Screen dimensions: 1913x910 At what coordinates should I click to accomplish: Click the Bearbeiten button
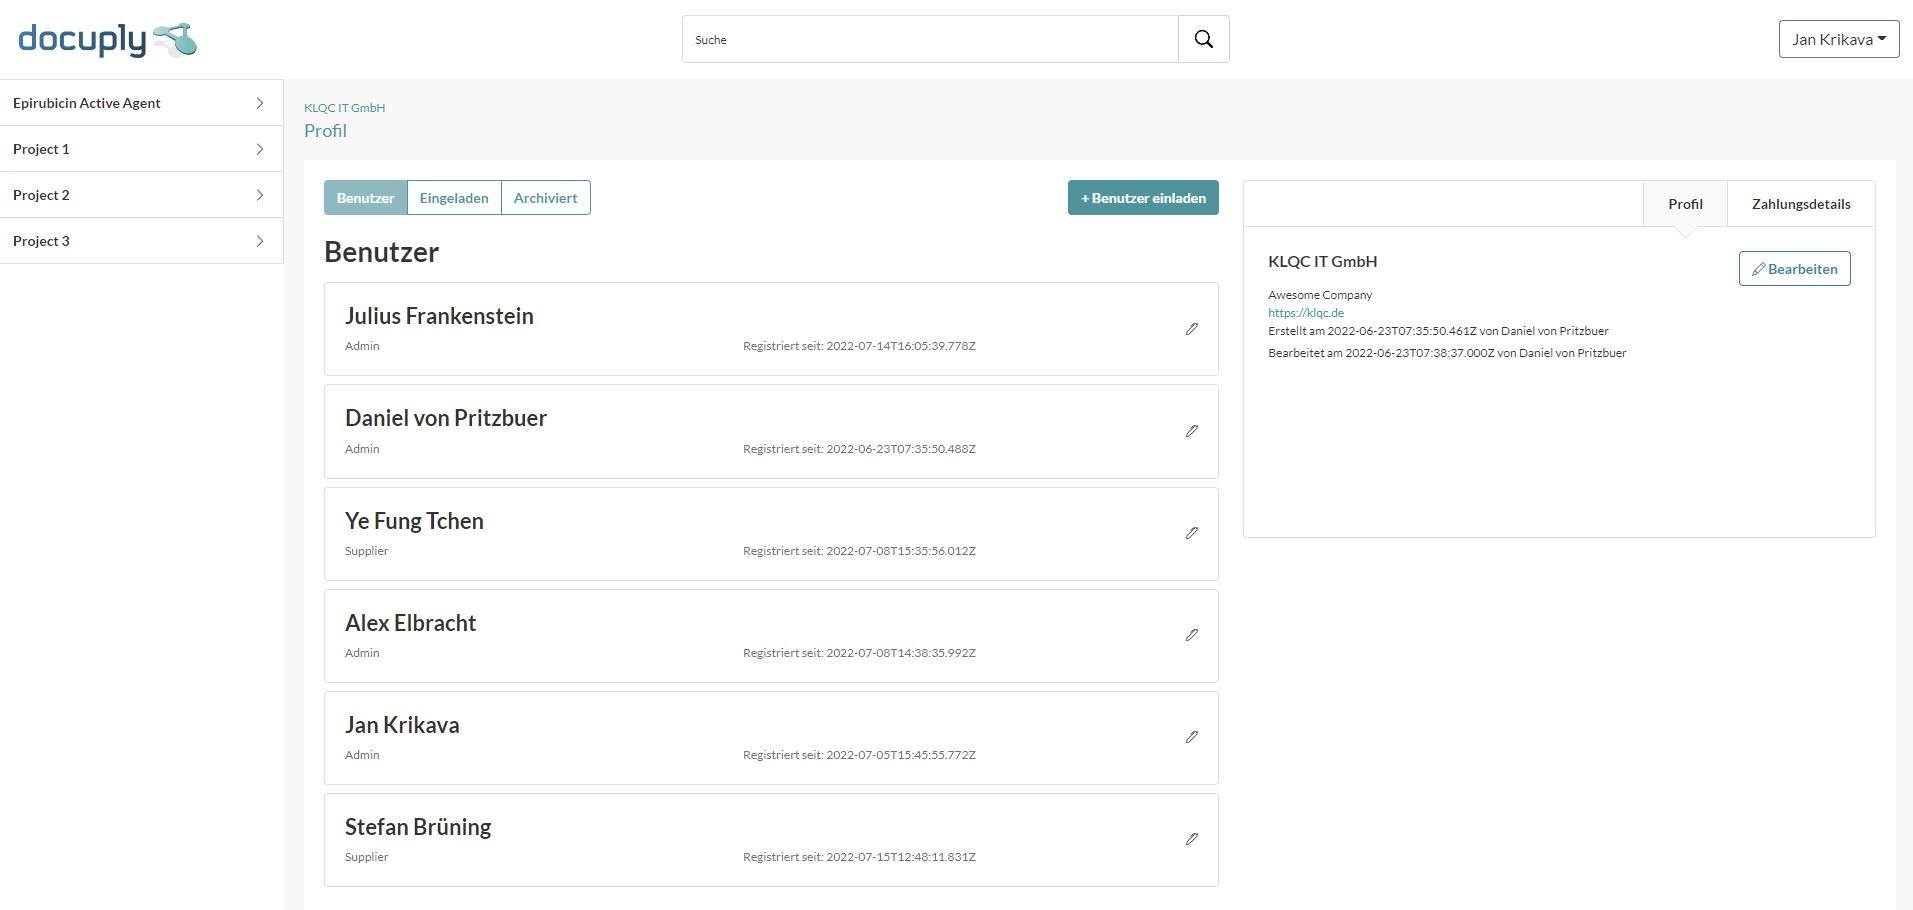click(x=1794, y=269)
